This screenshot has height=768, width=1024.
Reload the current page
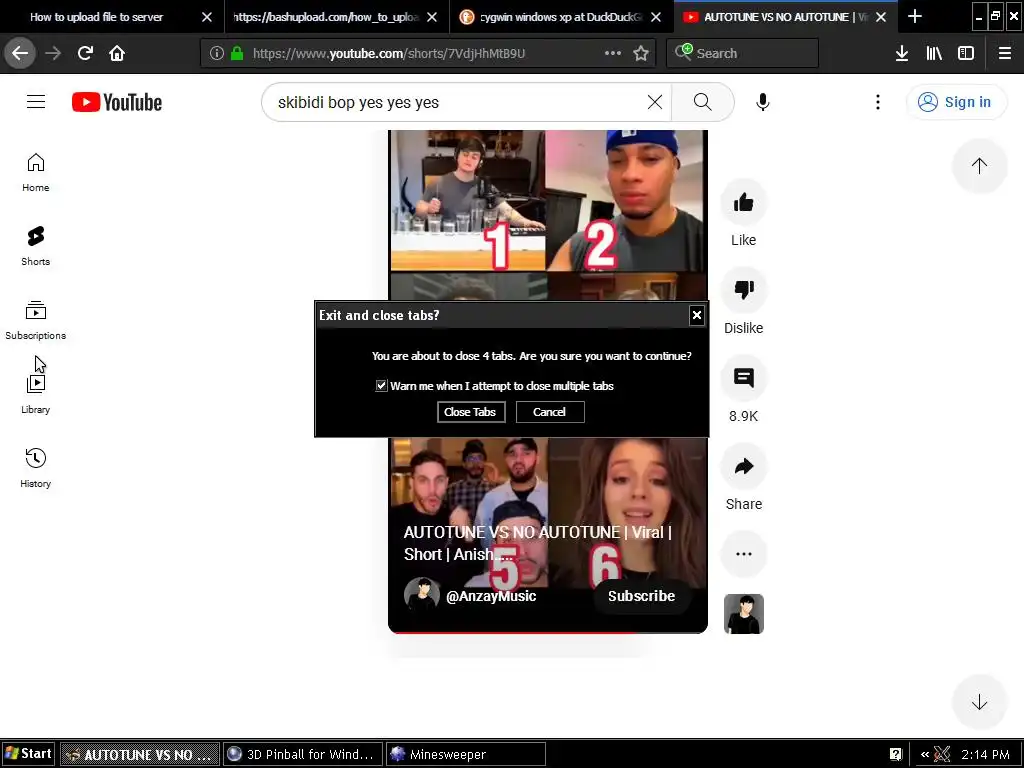[x=85, y=54]
